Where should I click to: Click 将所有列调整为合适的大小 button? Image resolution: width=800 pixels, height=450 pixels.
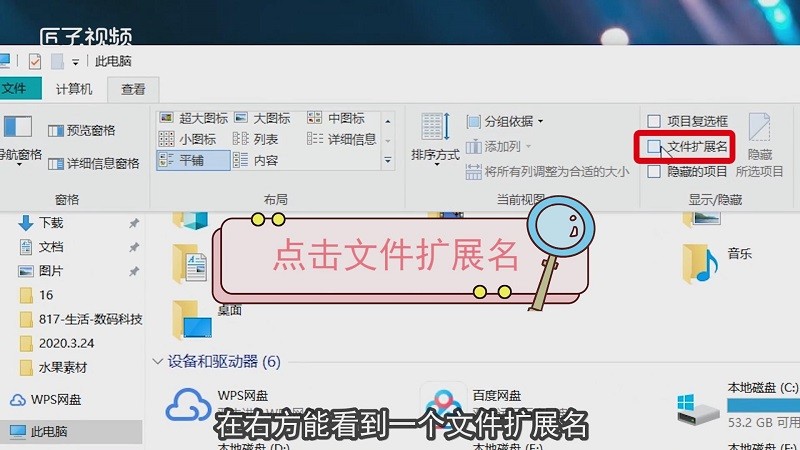click(547, 171)
